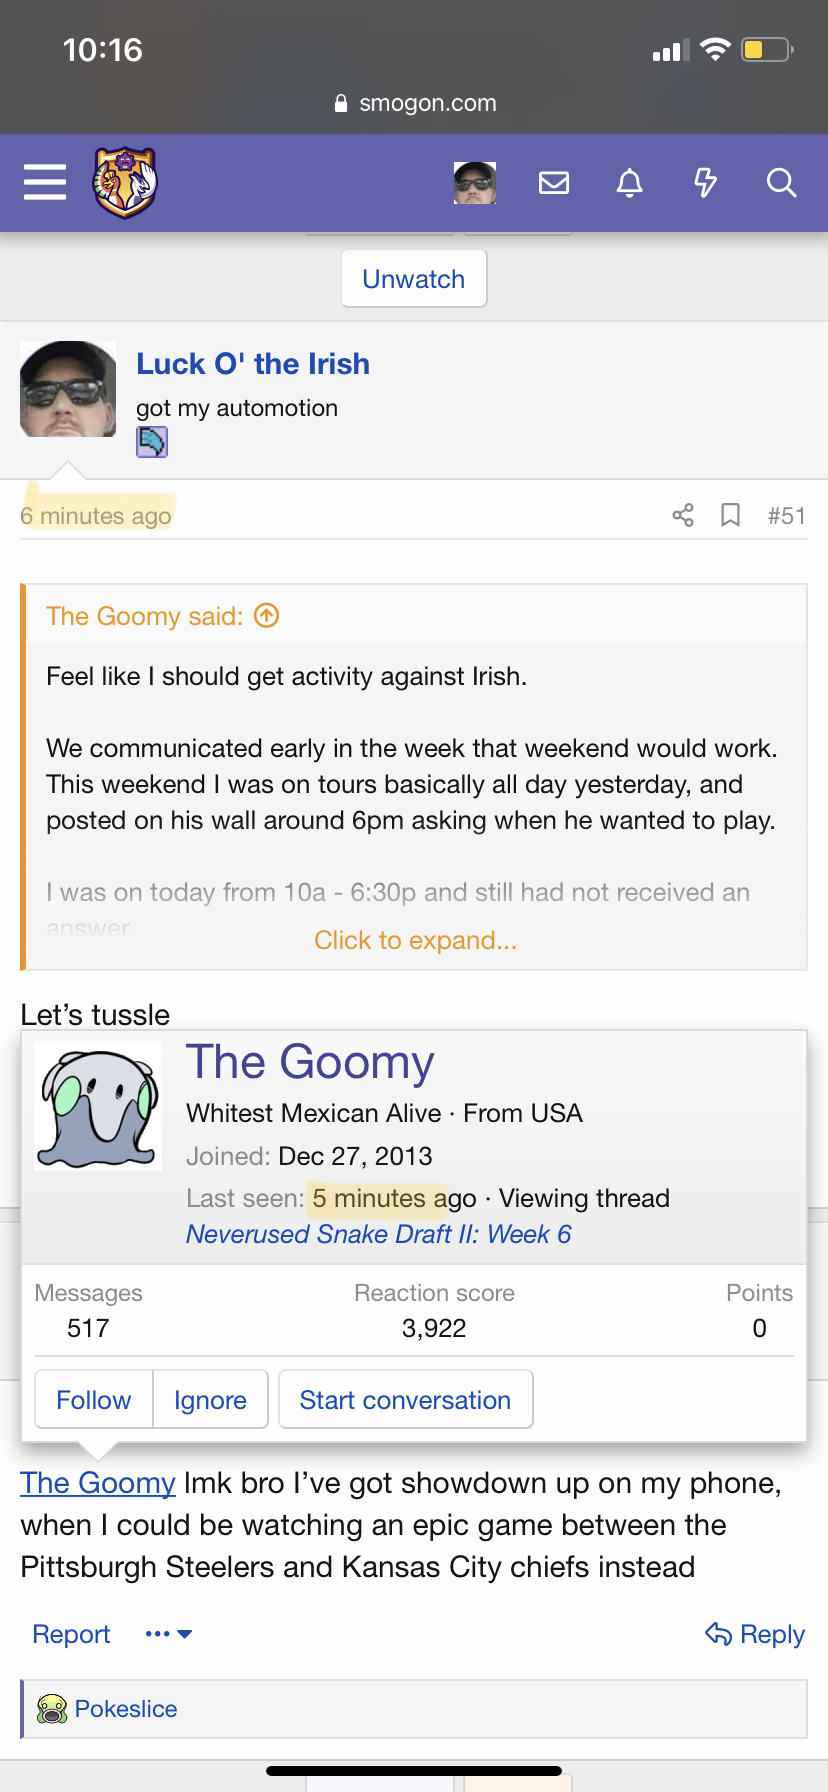Follow The Goomy

coord(94,1400)
